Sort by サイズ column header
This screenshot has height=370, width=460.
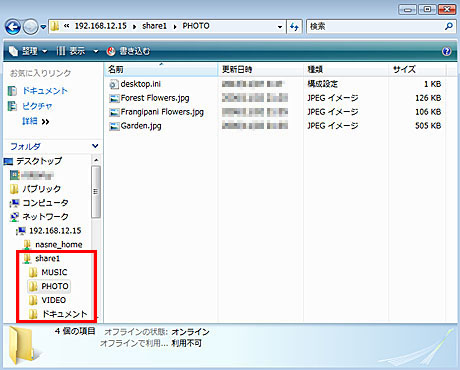point(417,69)
